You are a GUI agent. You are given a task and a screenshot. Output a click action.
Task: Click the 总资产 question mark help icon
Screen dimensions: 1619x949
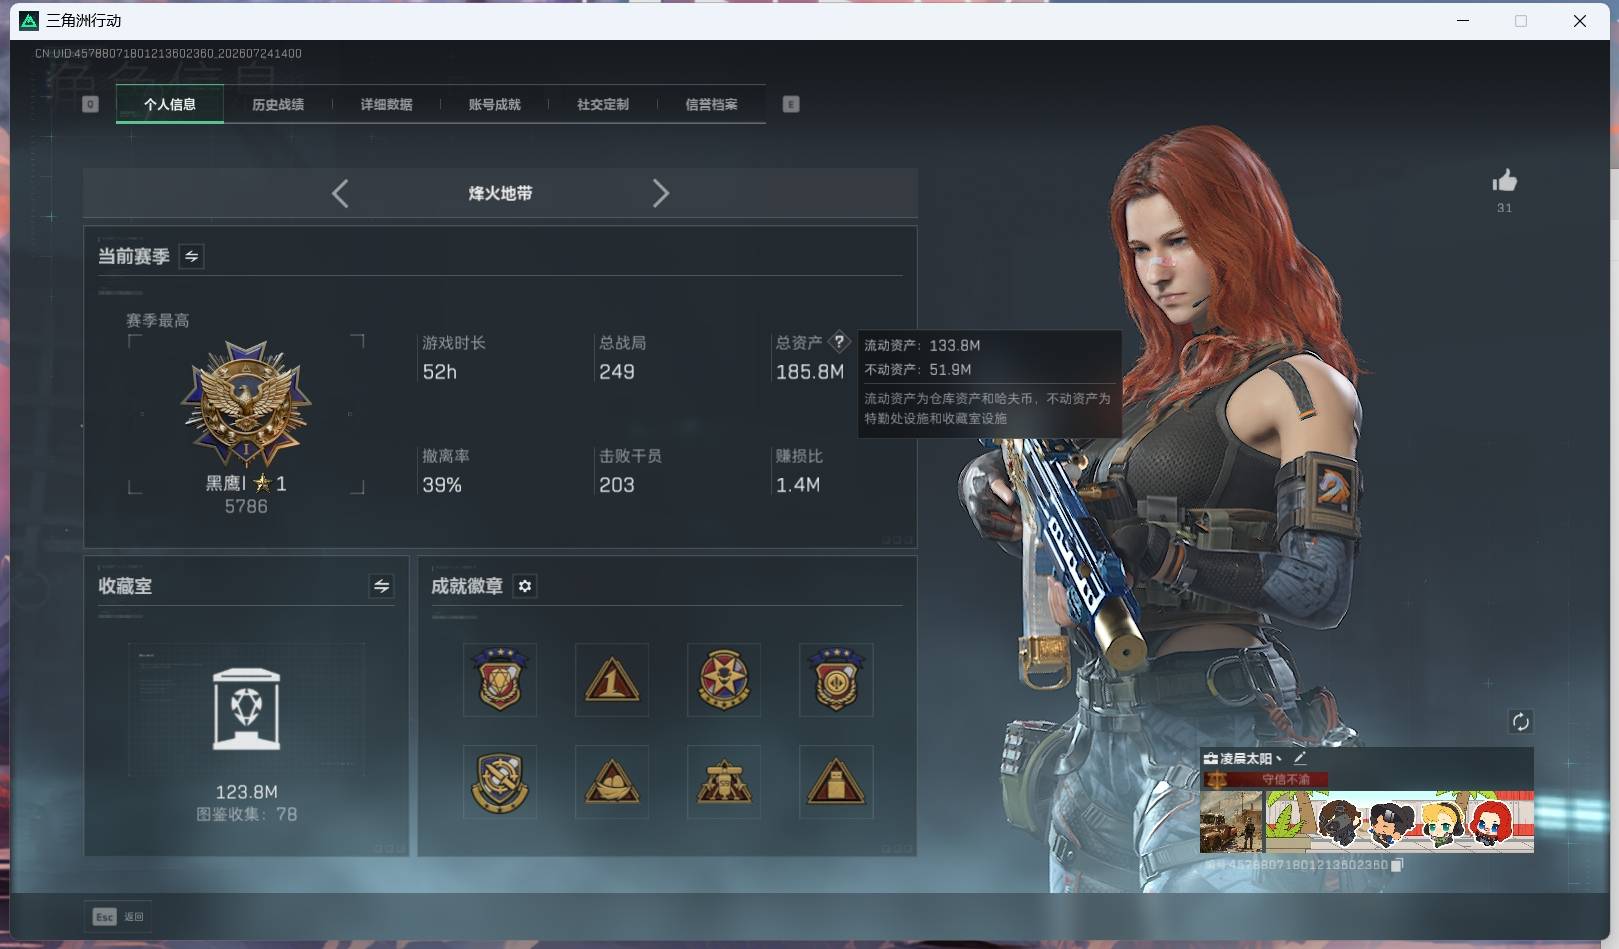pyautogui.click(x=839, y=341)
